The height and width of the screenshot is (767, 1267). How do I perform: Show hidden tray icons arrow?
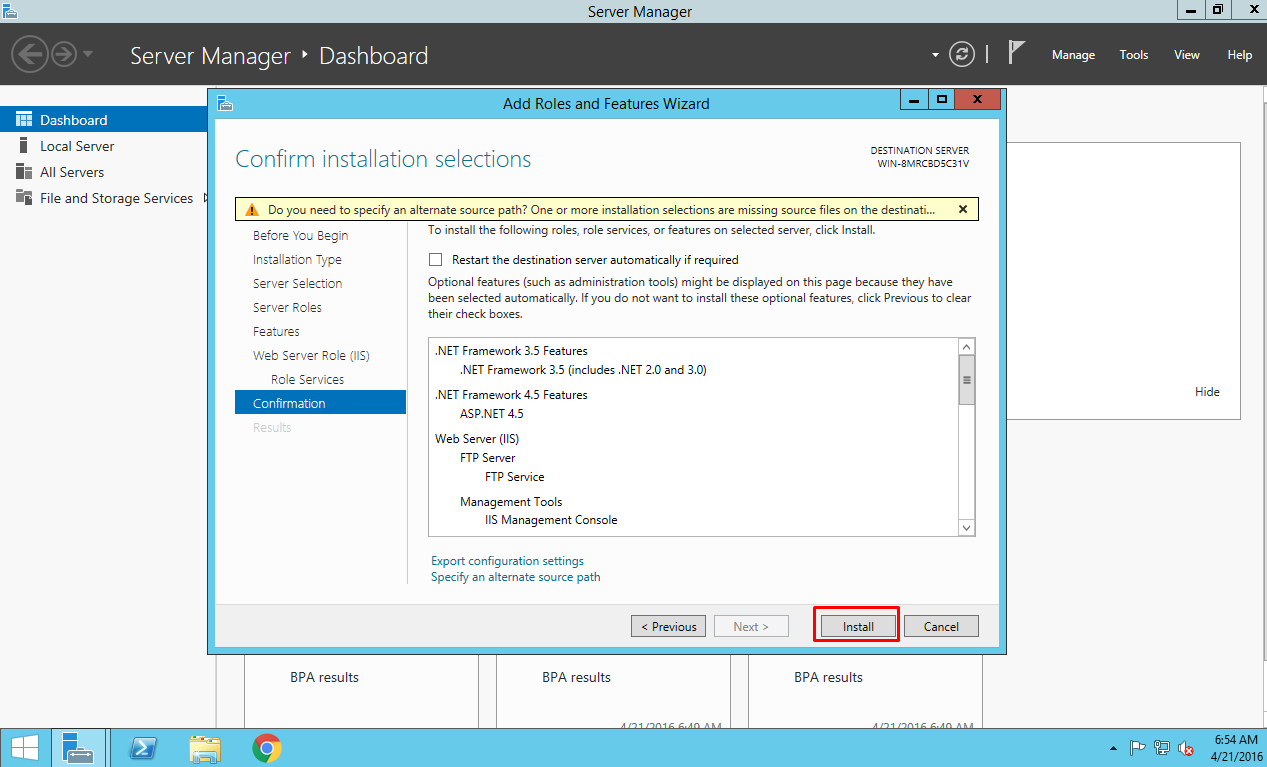[x=1114, y=748]
